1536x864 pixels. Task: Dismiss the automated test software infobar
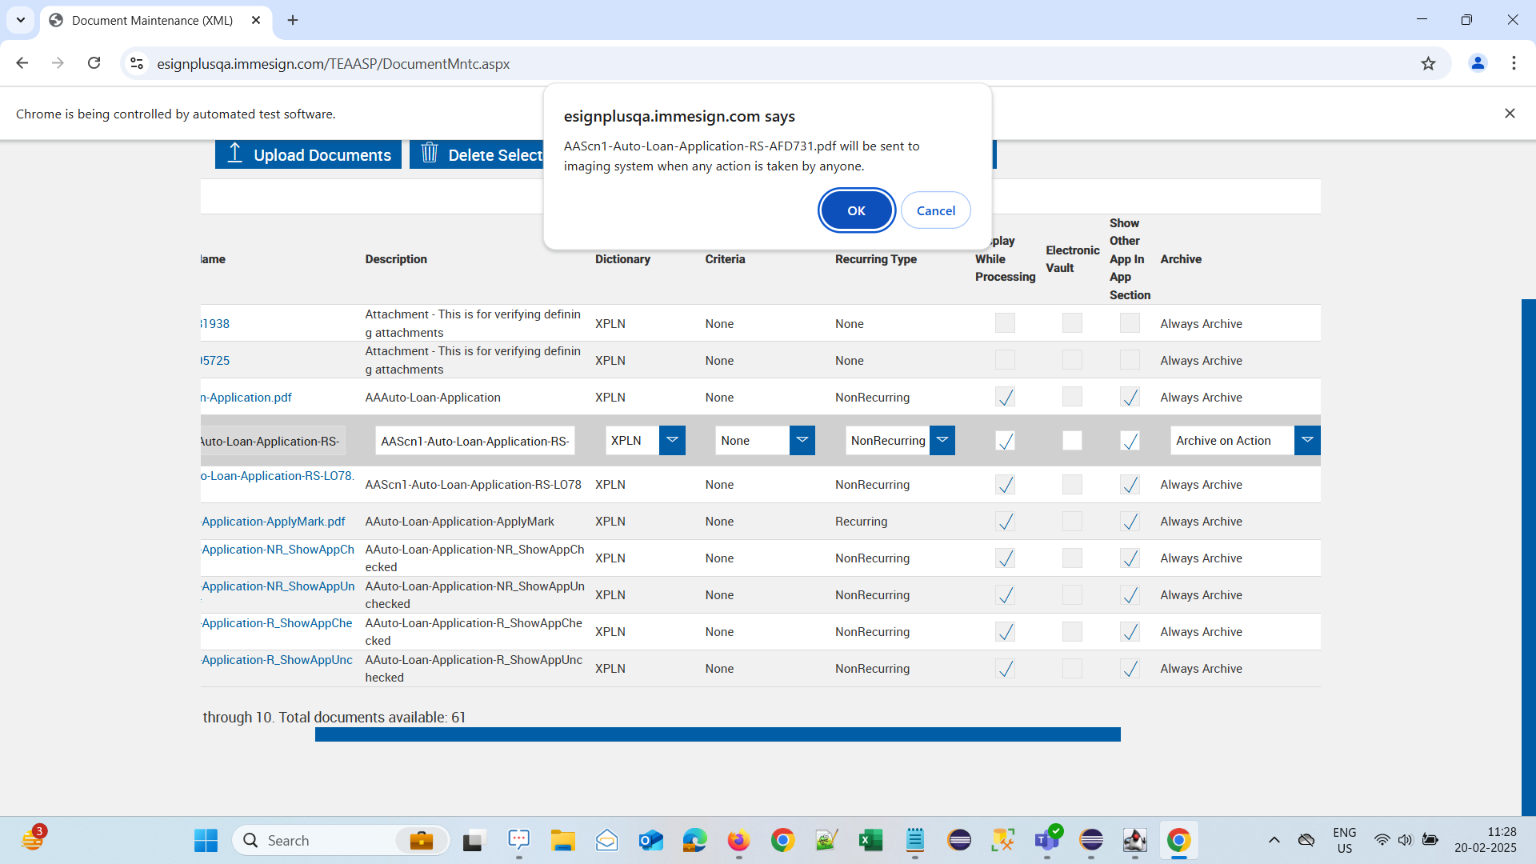click(x=1509, y=114)
